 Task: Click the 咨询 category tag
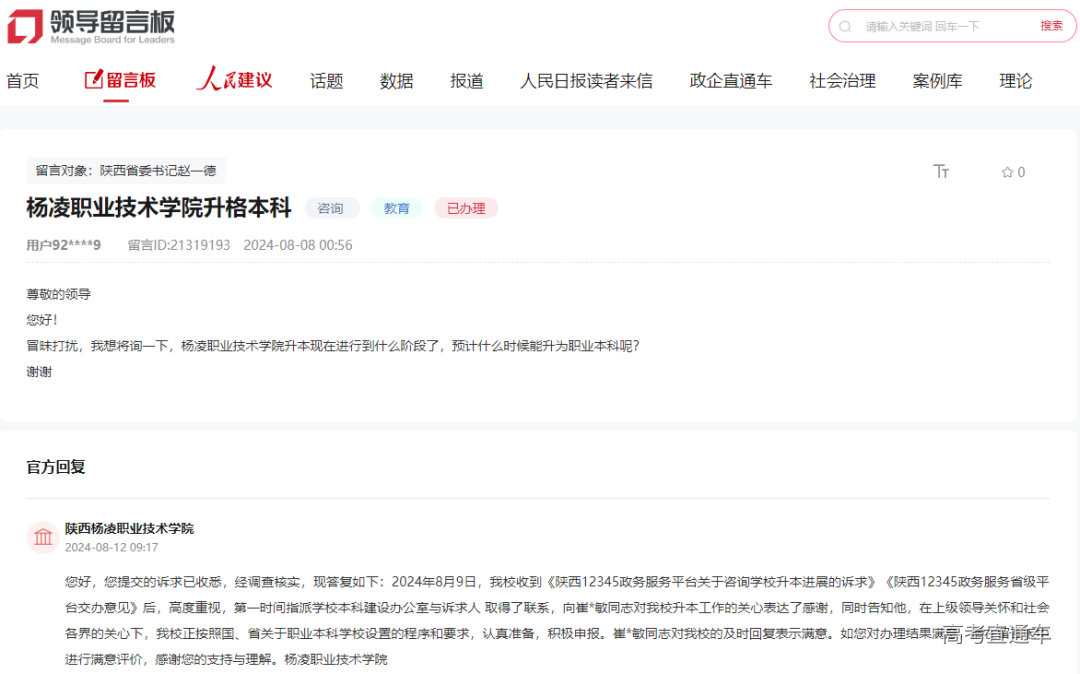(x=332, y=208)
